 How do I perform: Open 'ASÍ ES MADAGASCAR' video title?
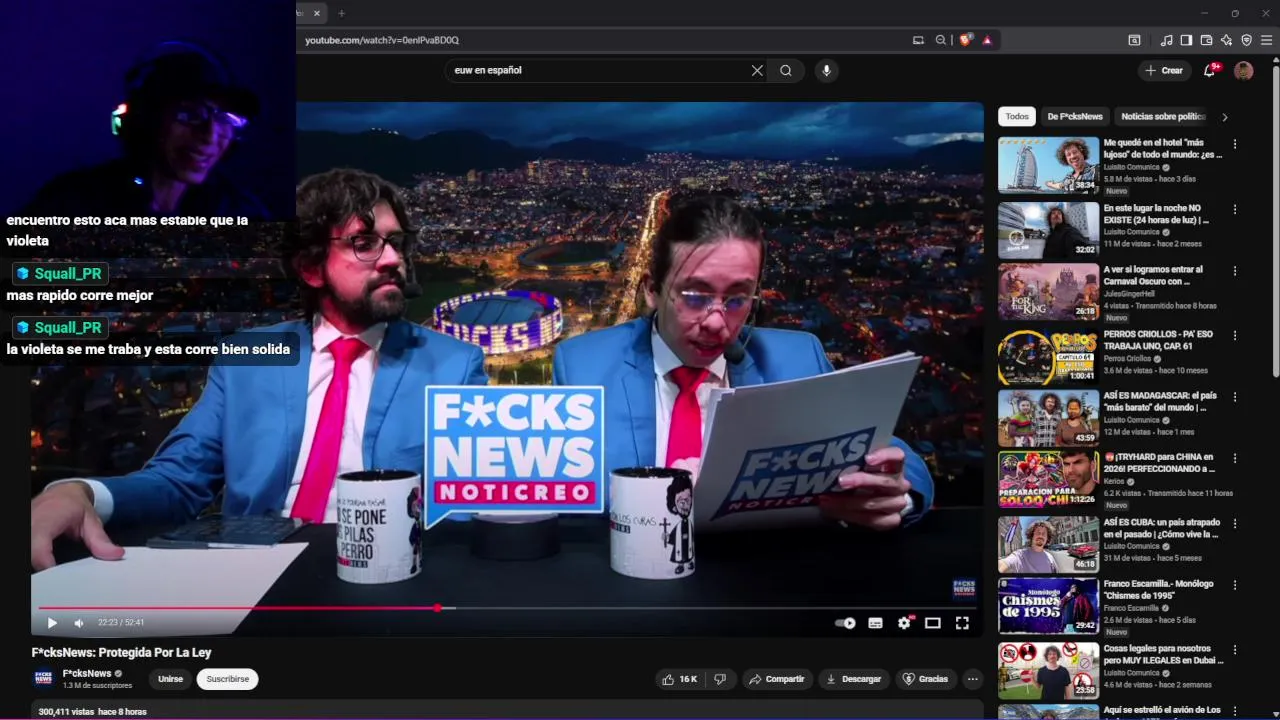click(1160, 401)
